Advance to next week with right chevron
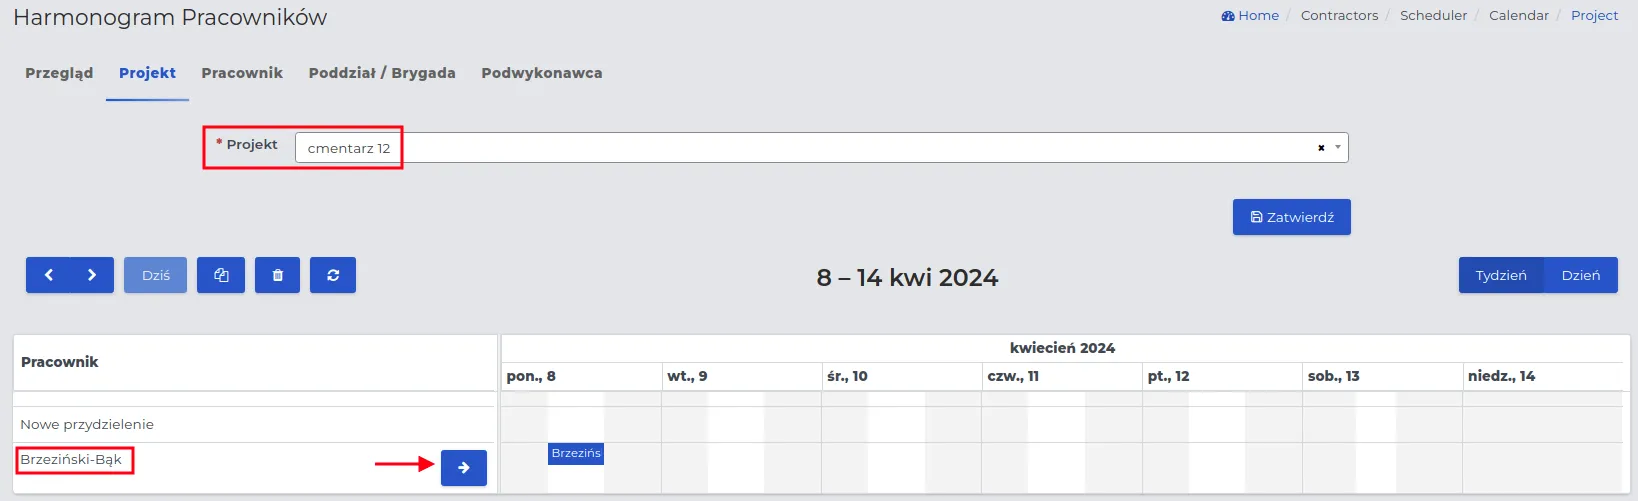This screenshot has height=501, width=1638. pos(92,275)
